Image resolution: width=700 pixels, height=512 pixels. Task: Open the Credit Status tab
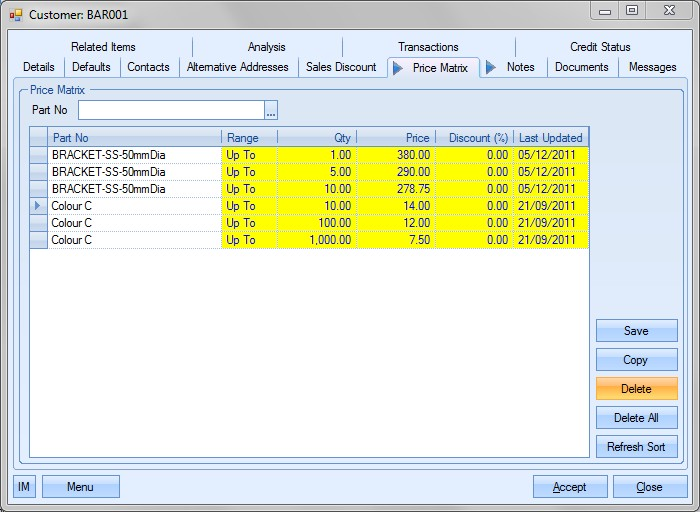[x=600, y=47]
